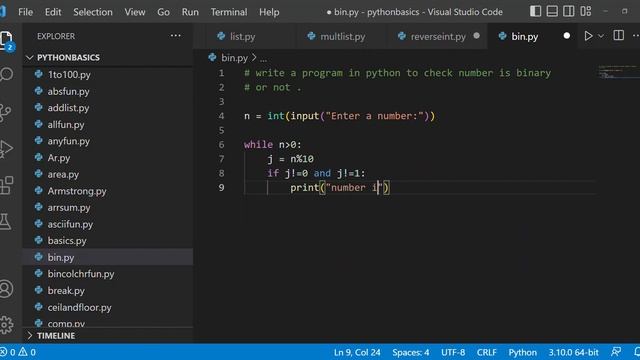Run Python file with play button
The height and width of the screenshot is (360, 640).
pos(588,36)
